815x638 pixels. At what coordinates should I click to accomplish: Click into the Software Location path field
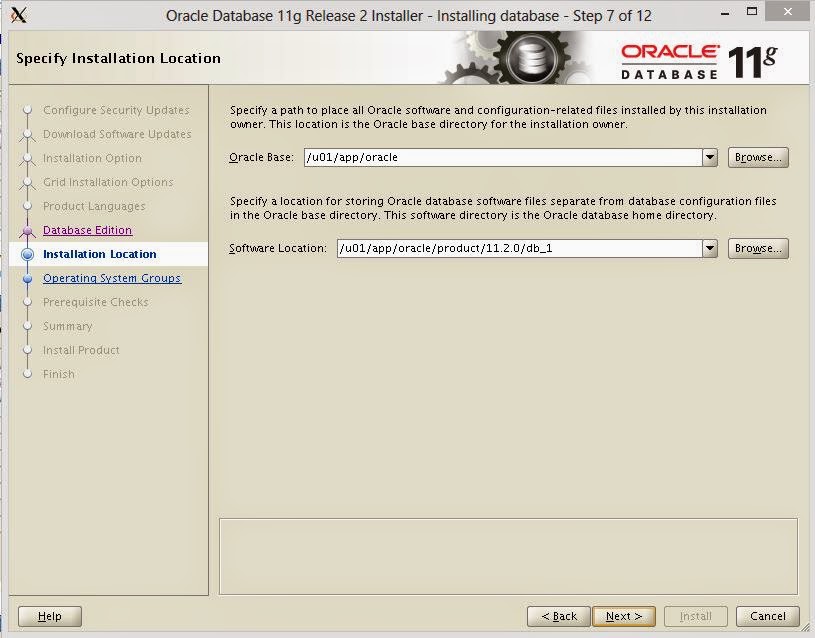click(x=519, y=249)
